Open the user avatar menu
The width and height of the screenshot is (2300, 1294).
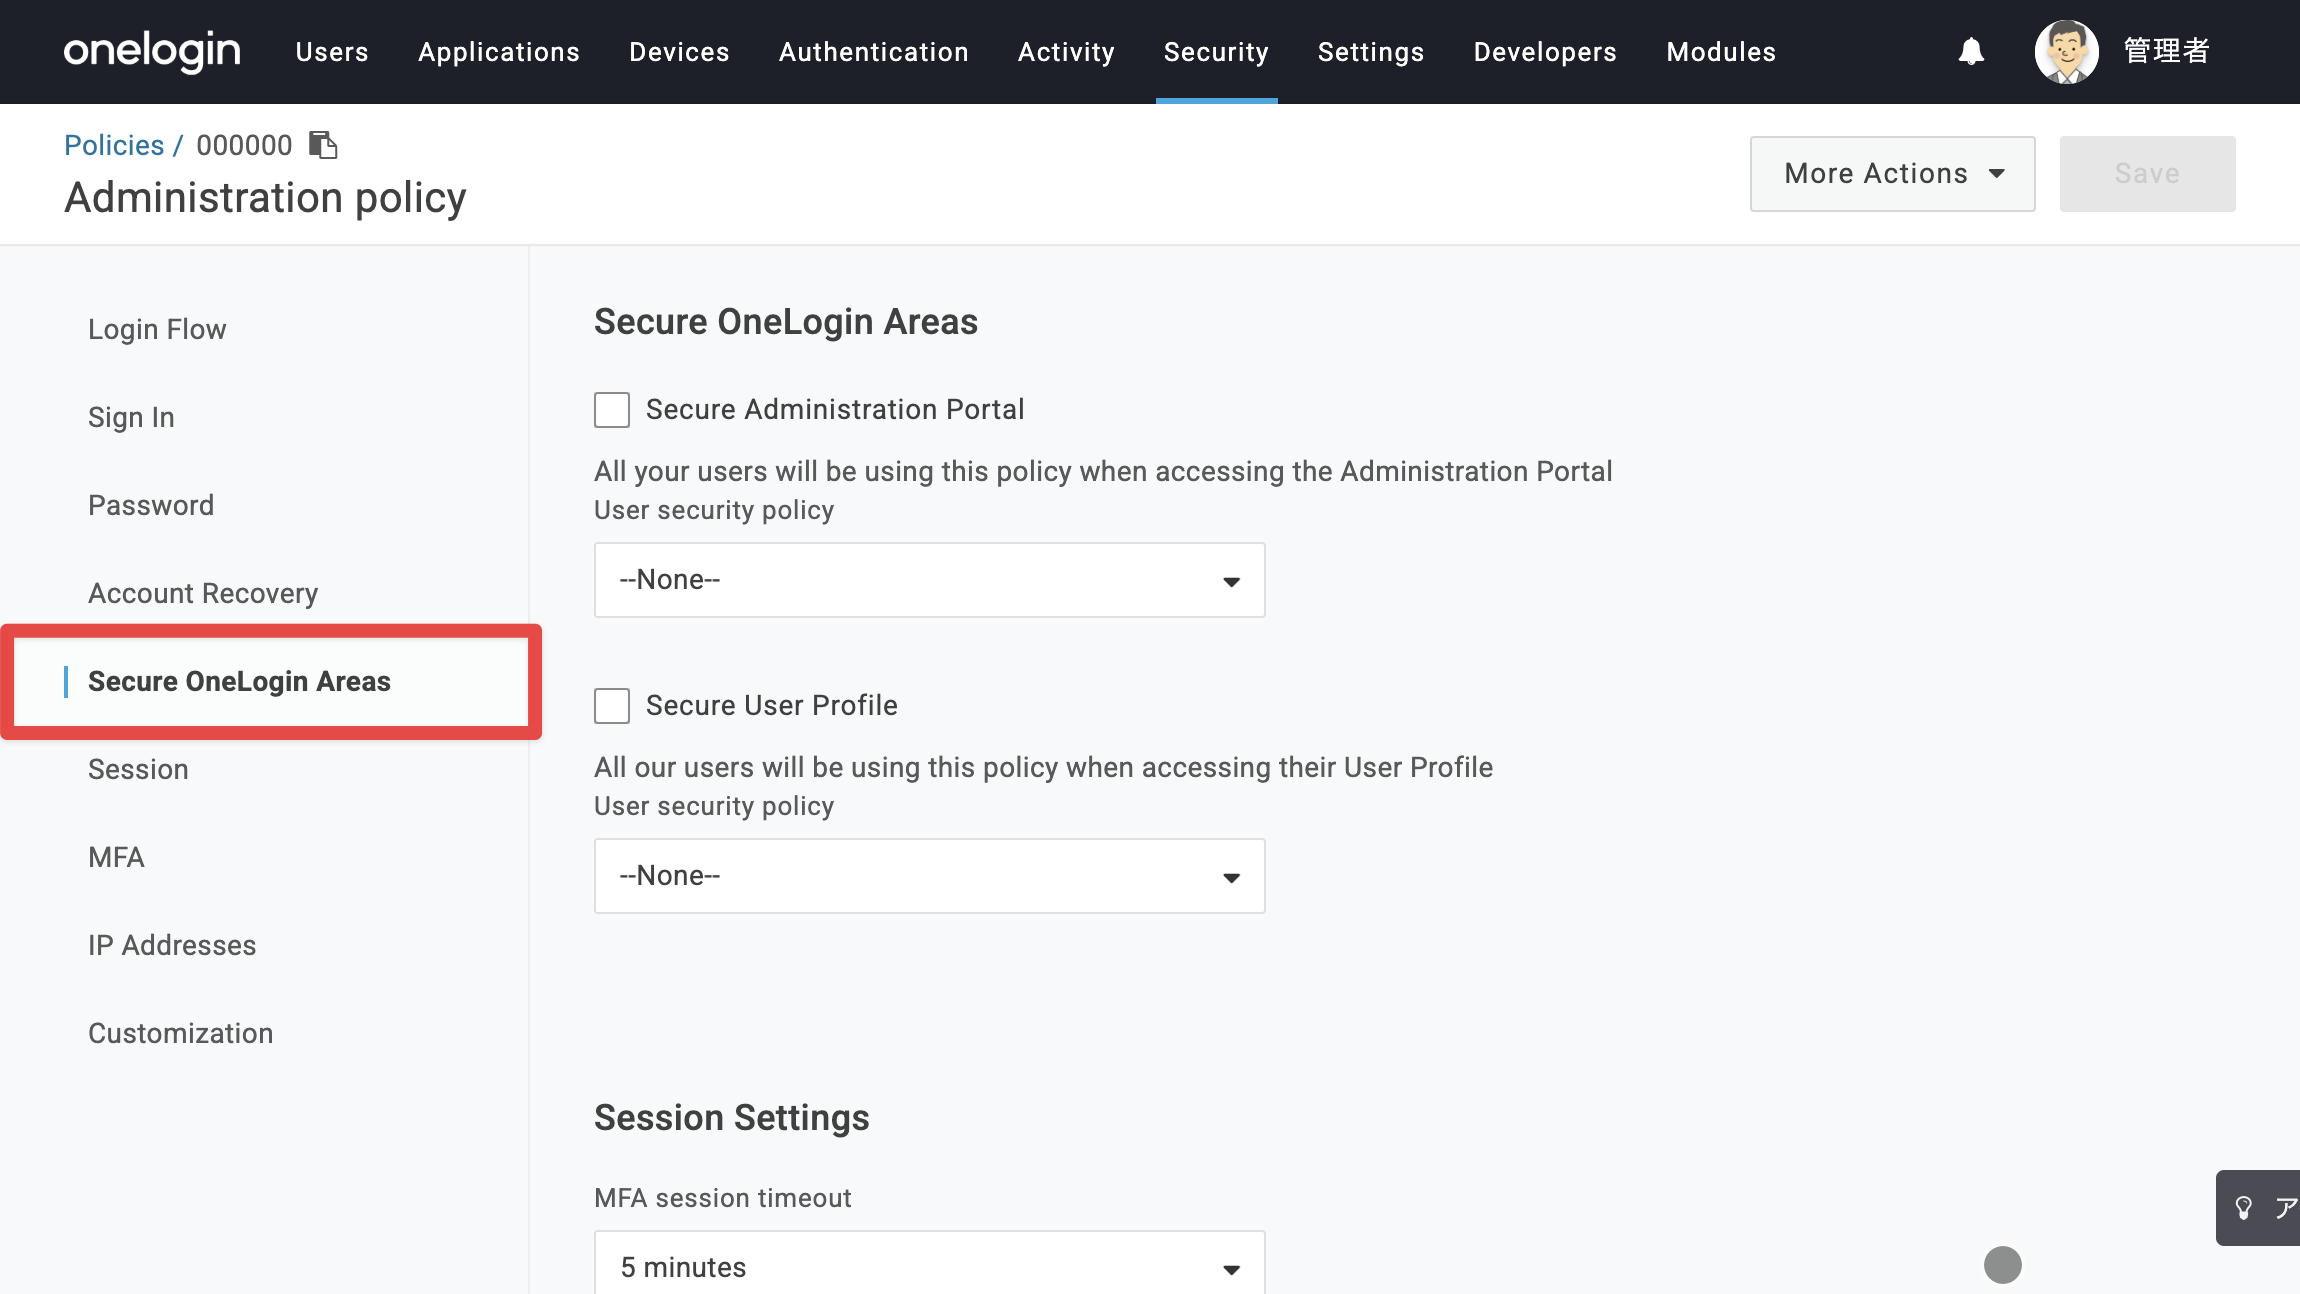click(x=2066, y=51)
